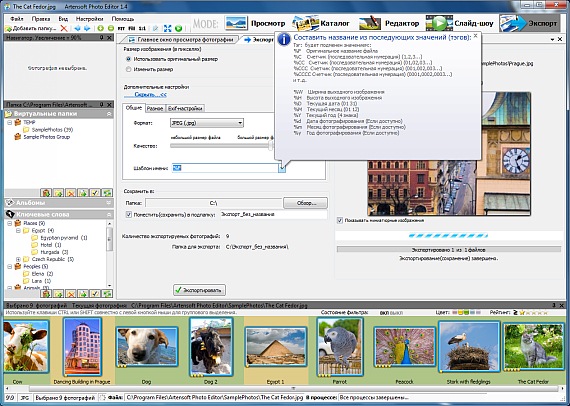This screenshot has width=570, height=406.
Task: Click the edit pencil toolbar icon
Action: tap(155, 28)
